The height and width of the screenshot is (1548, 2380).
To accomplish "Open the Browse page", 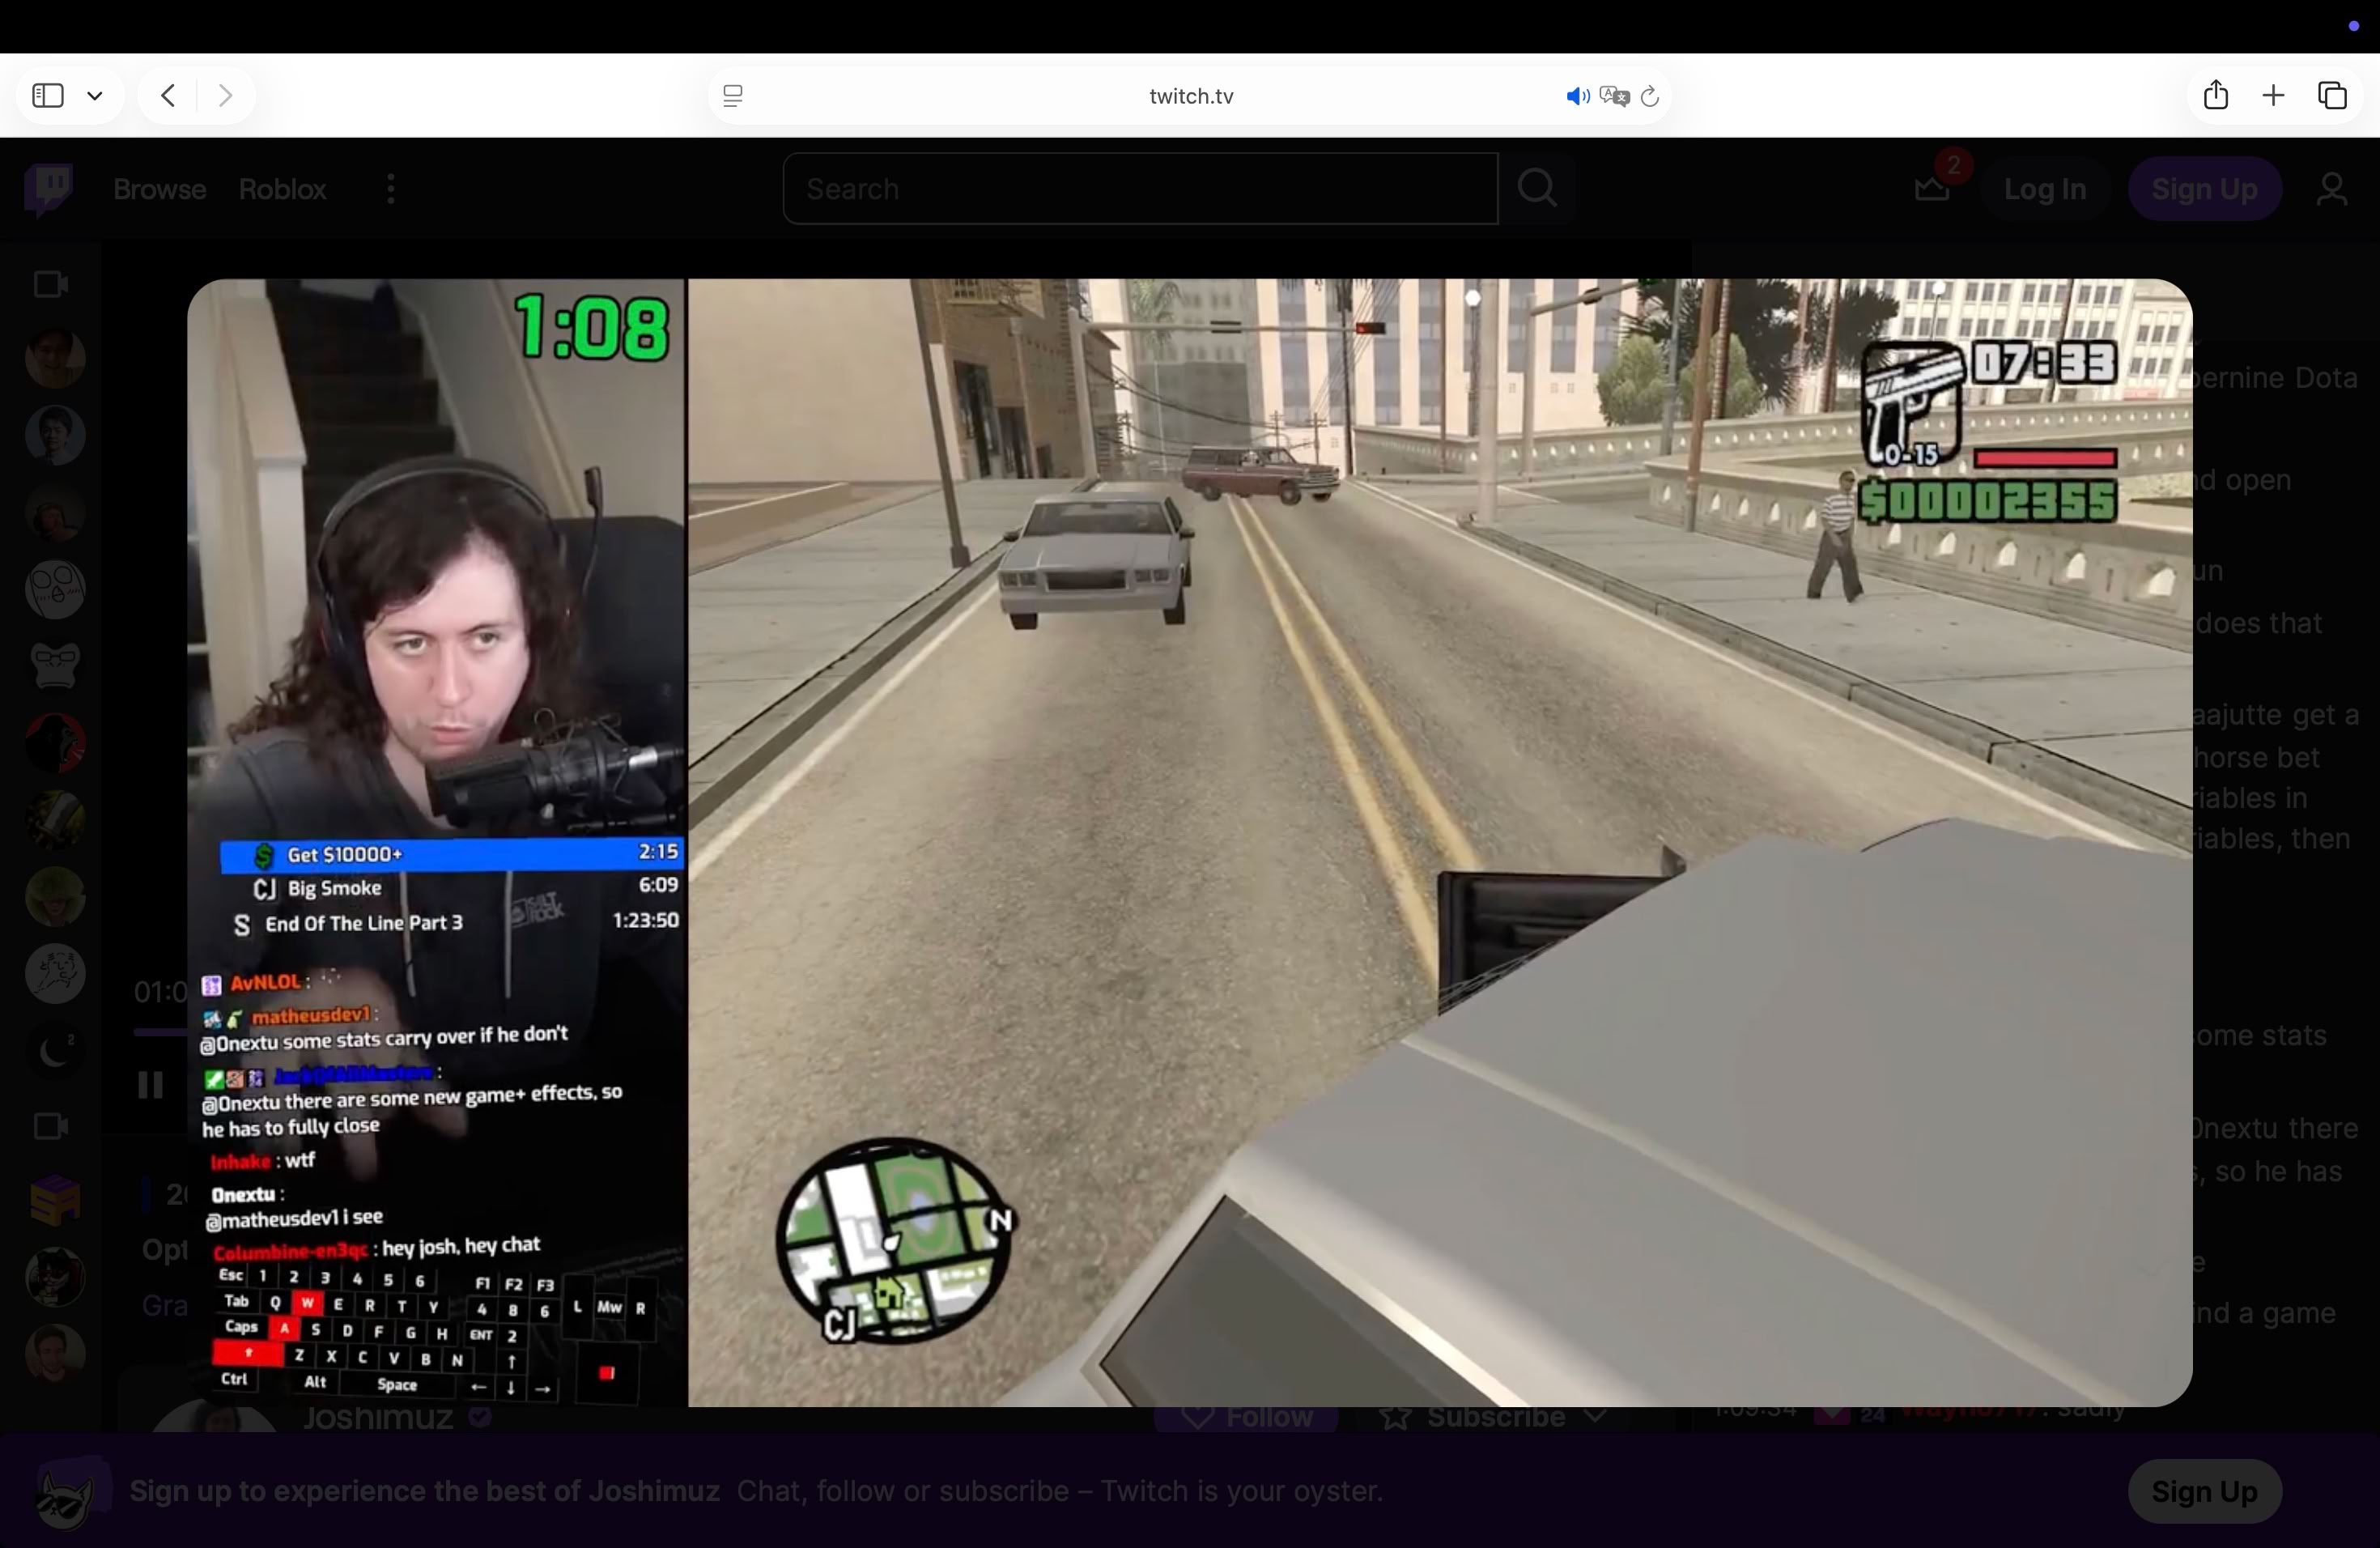I will pyautogui.click(x=159, y=189).
